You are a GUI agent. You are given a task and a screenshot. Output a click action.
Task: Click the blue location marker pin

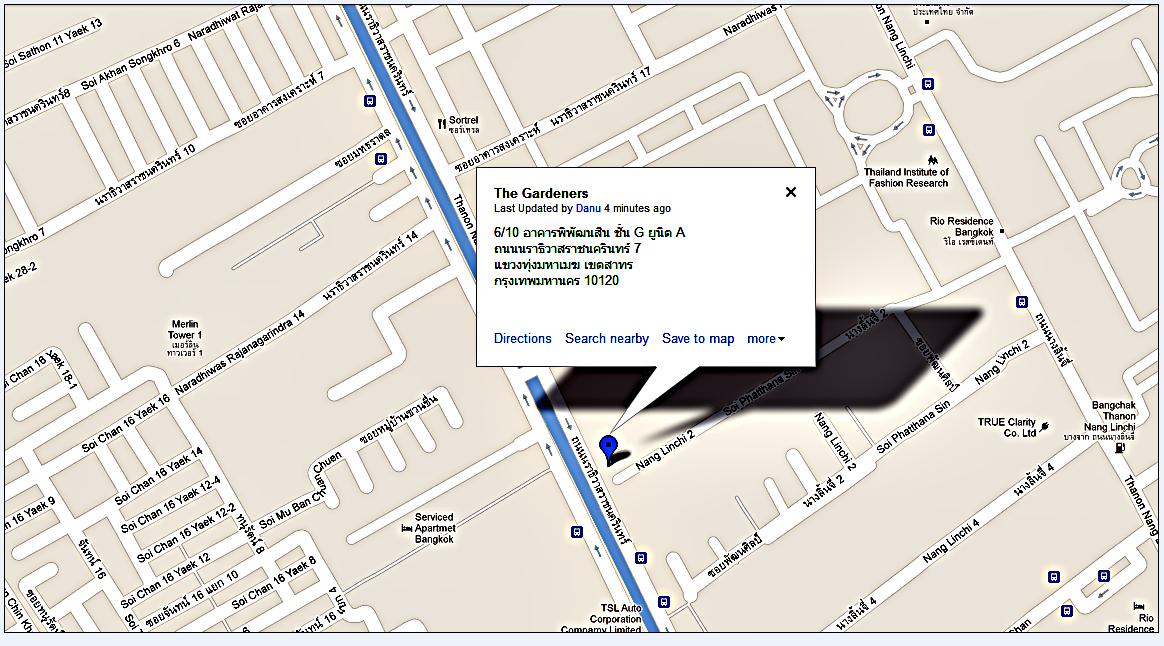tap(608, 447)
